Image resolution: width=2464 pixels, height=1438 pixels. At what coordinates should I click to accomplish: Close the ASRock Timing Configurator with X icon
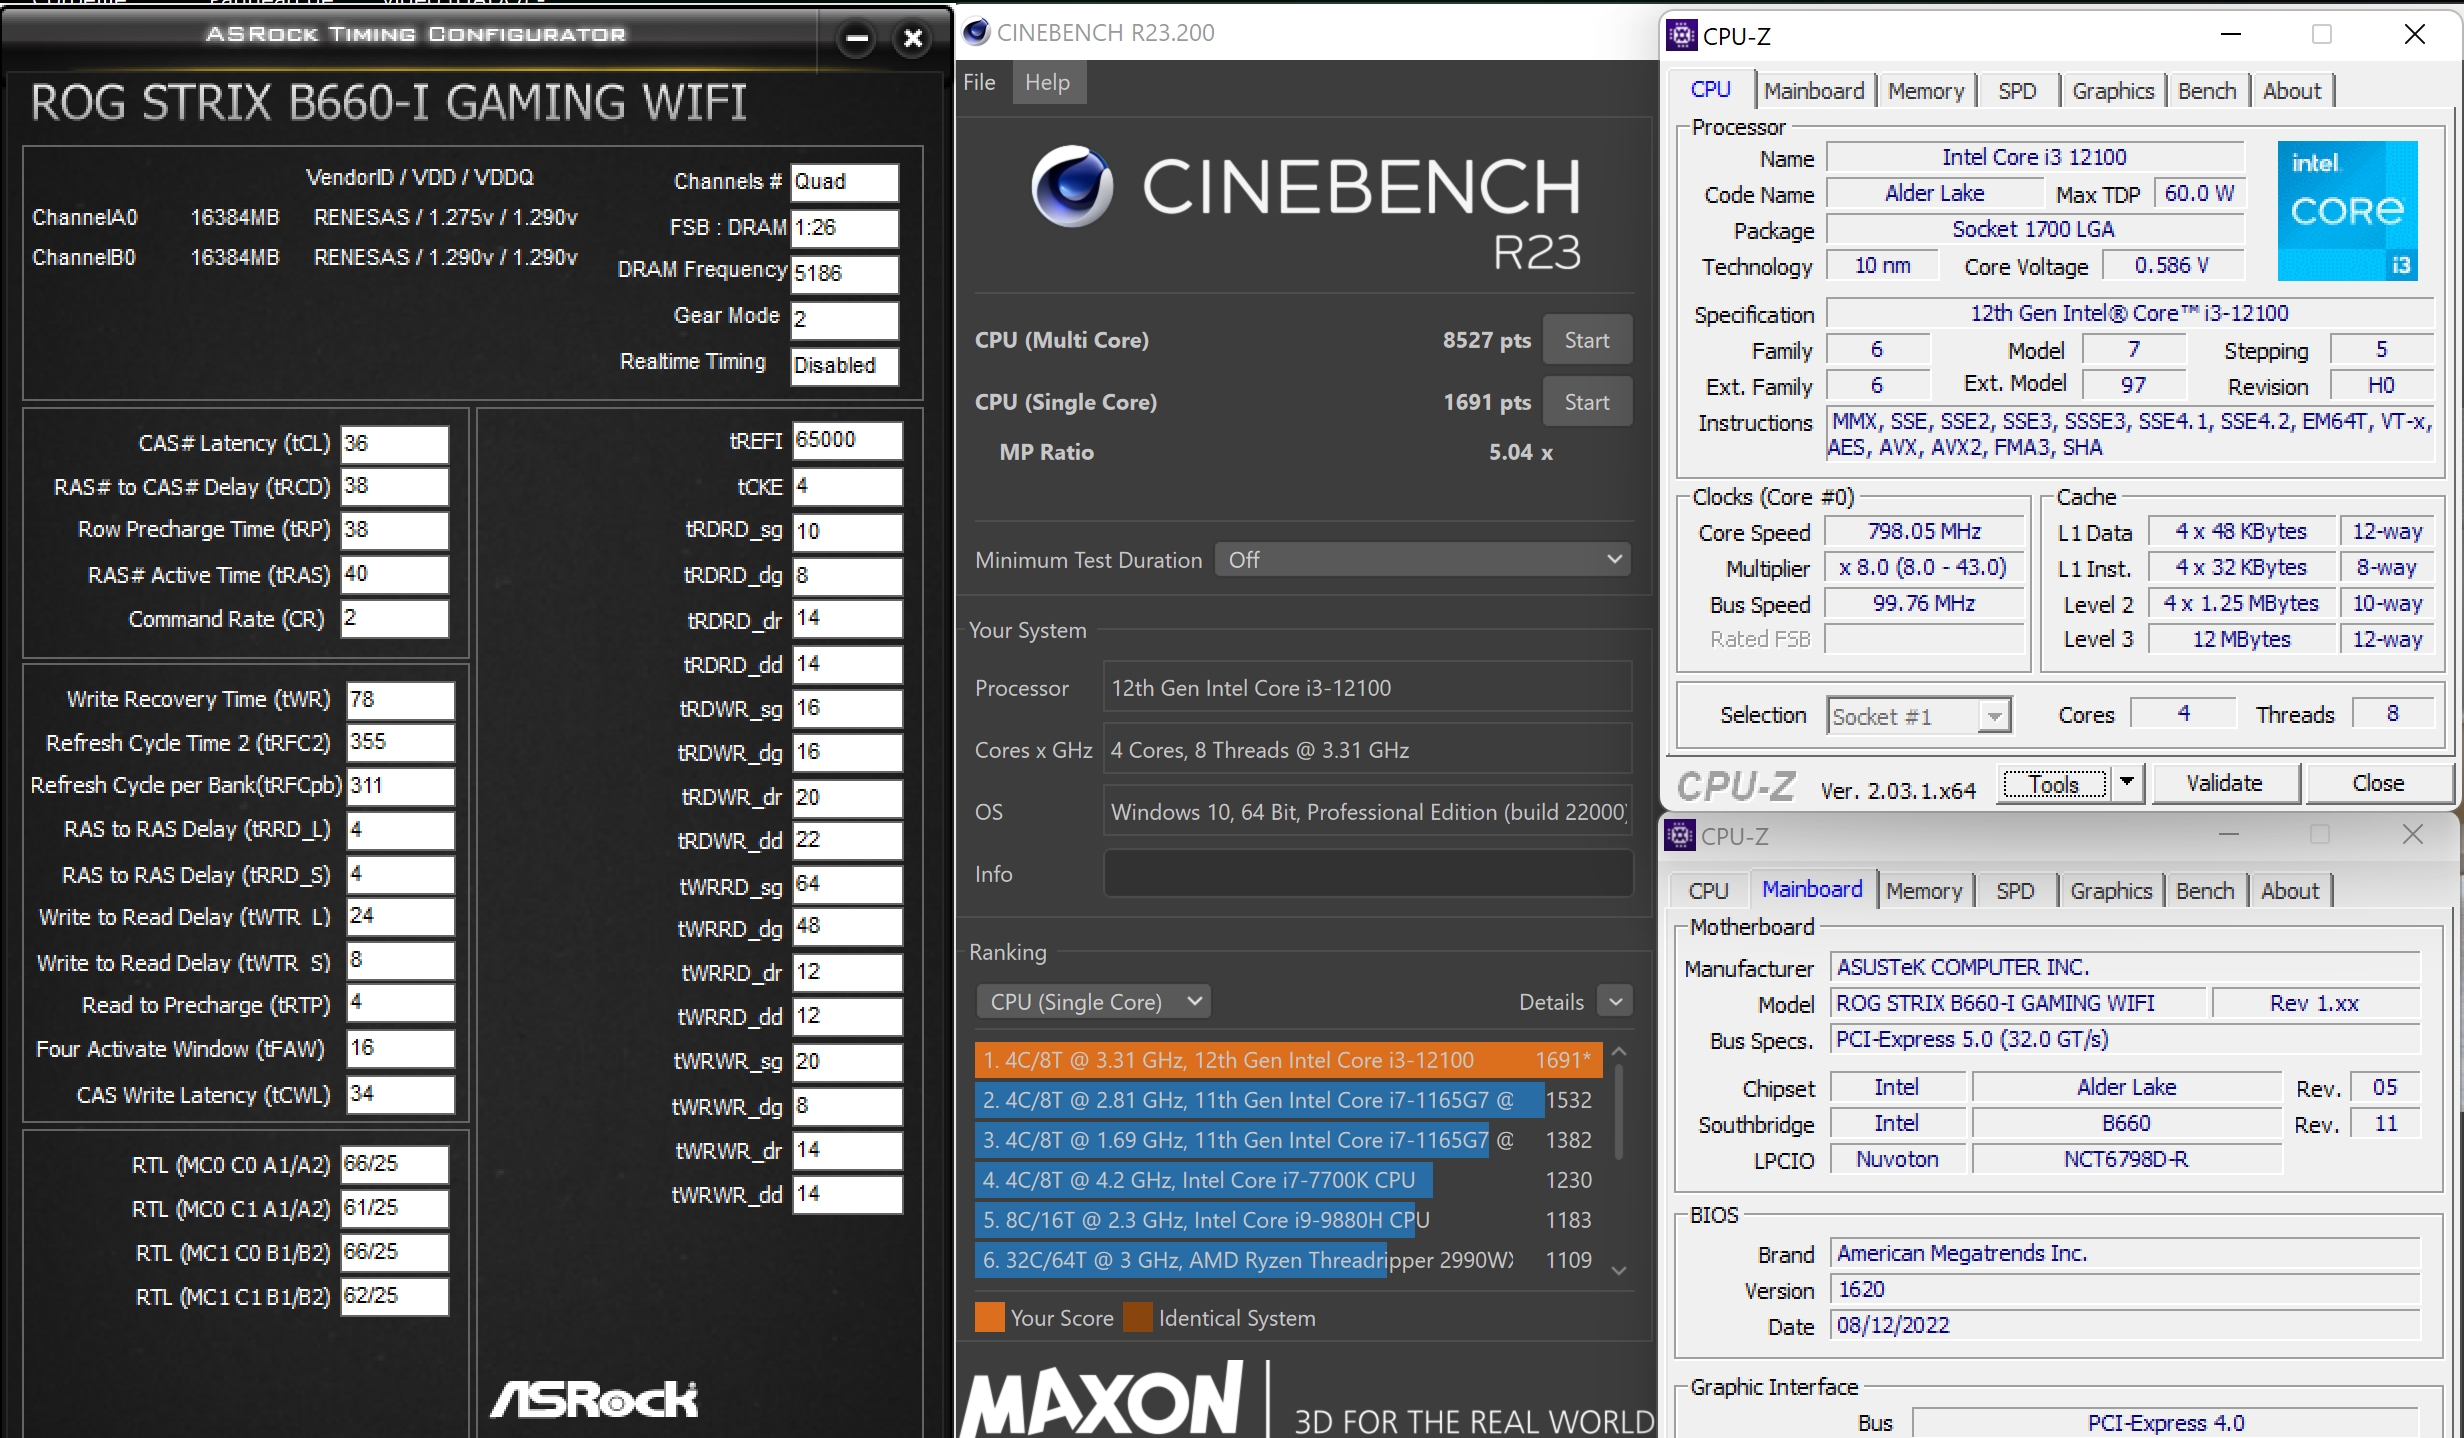point(912,39)
